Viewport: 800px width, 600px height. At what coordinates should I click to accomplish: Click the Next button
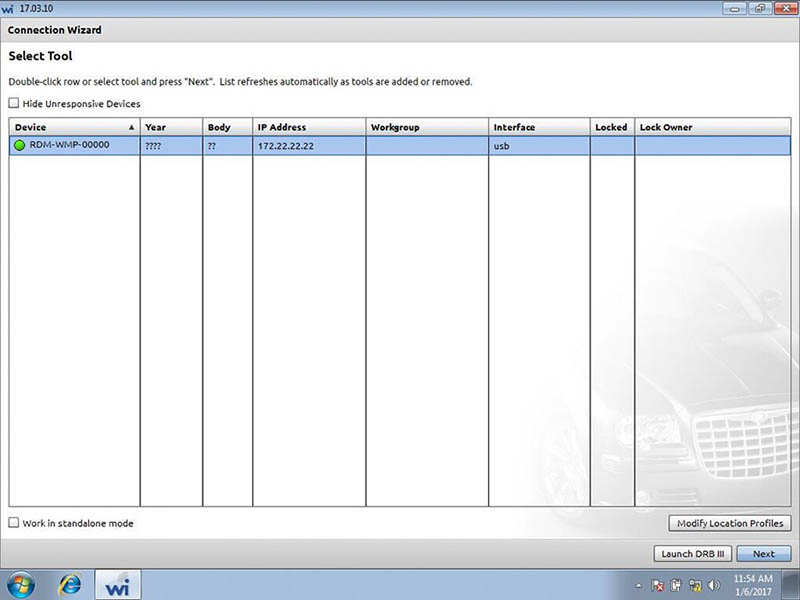click(763, 554)
